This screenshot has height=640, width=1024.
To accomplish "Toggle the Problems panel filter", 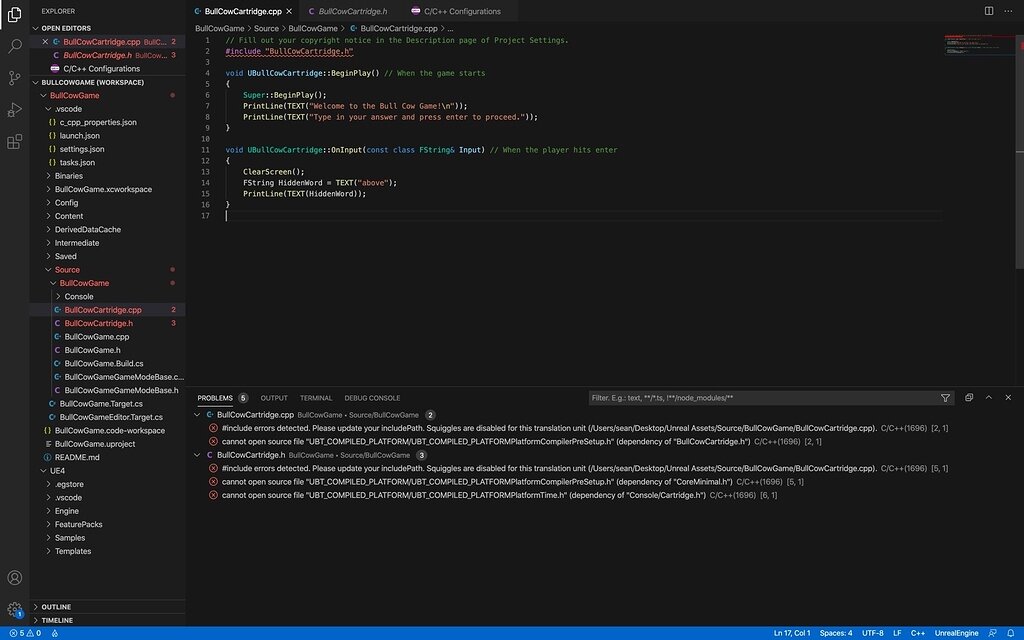I will [945, 398].
